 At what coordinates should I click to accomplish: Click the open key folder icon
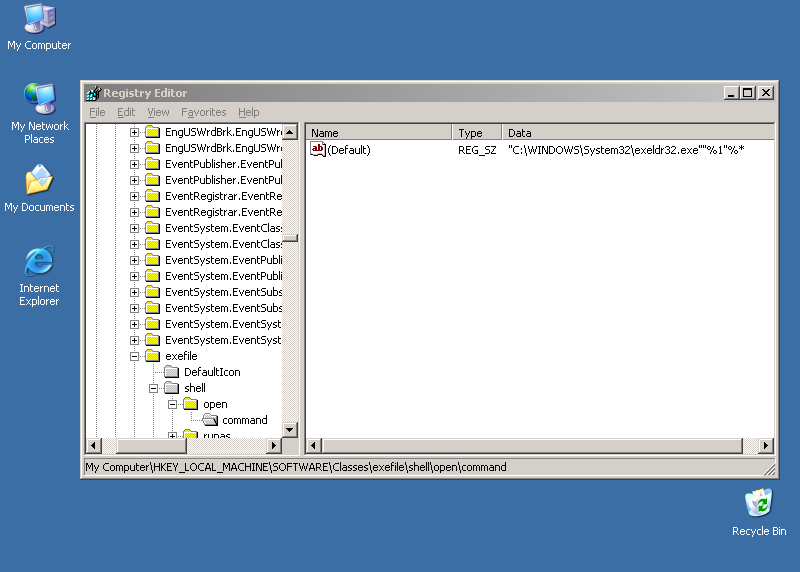190,404
